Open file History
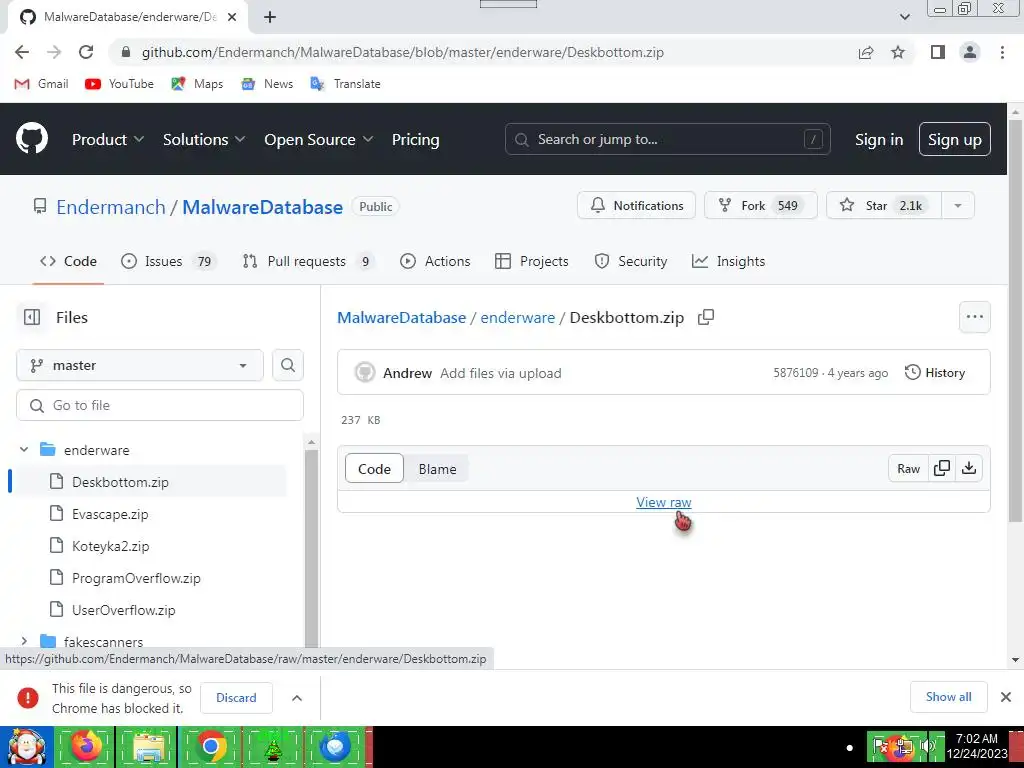The width and height of the screenshot is (1024, 768). pyautogui.click(x=935, y=373)
